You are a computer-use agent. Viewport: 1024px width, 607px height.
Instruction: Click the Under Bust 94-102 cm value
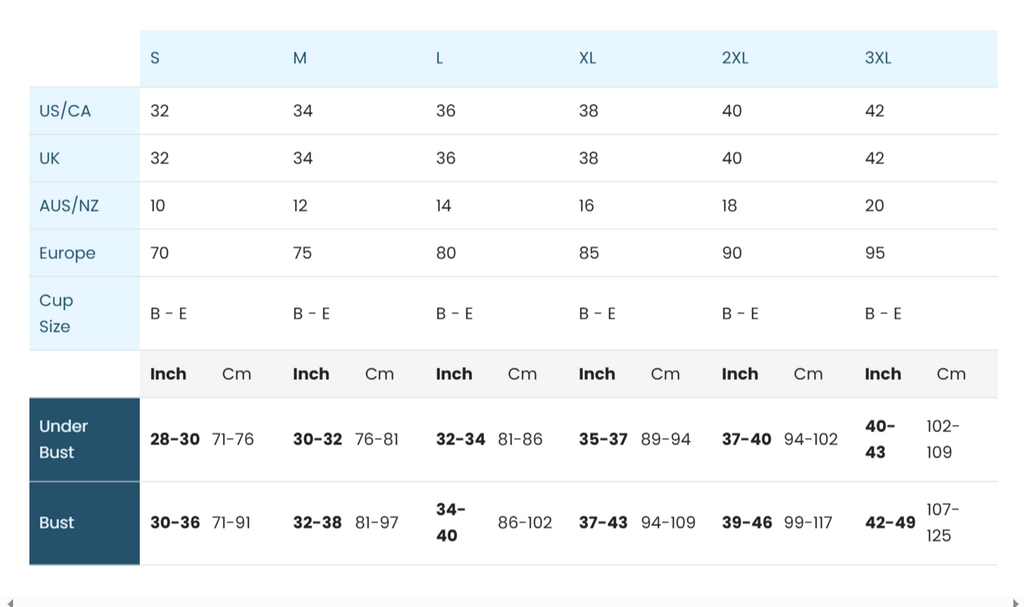[x=811, y=439]
